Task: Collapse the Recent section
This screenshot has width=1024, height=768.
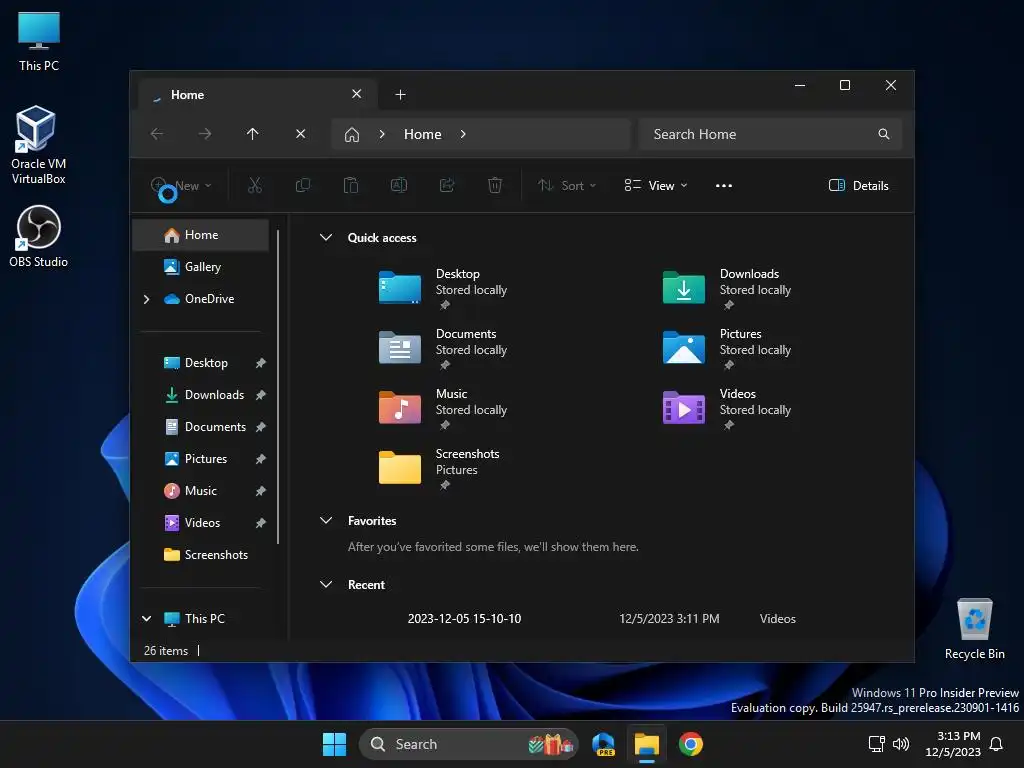Action: point(326,584)
